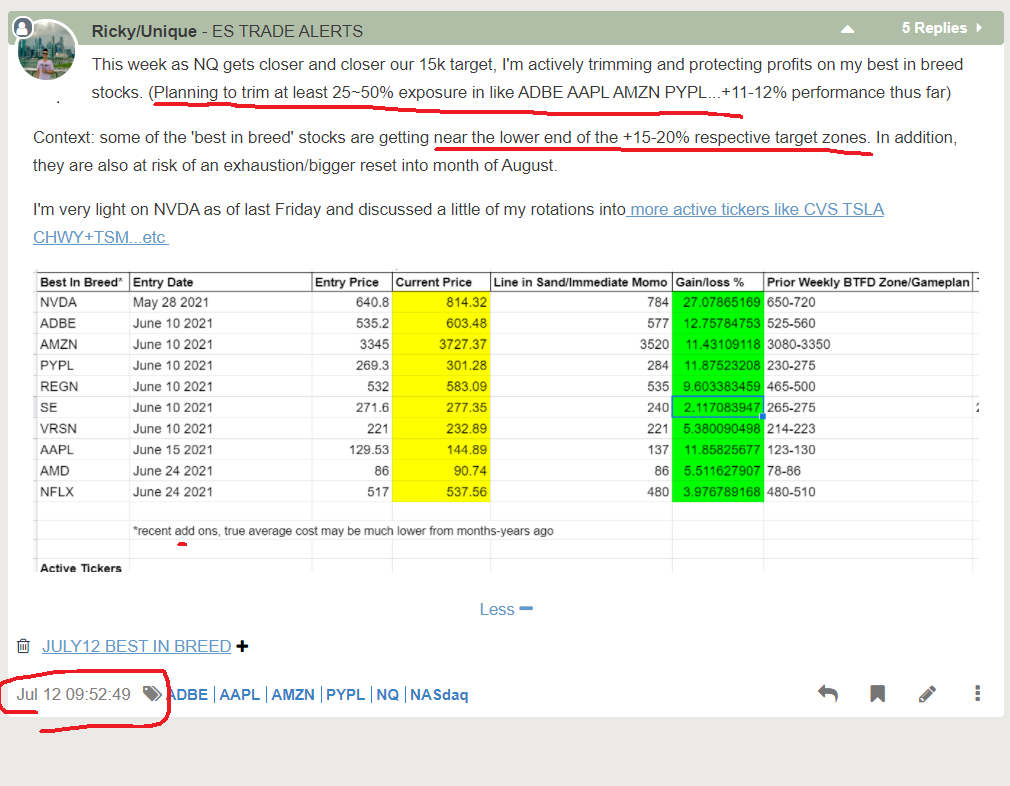Select line in sand value 784
This screenshot has width=1010, height=786.
click(581, 302)
